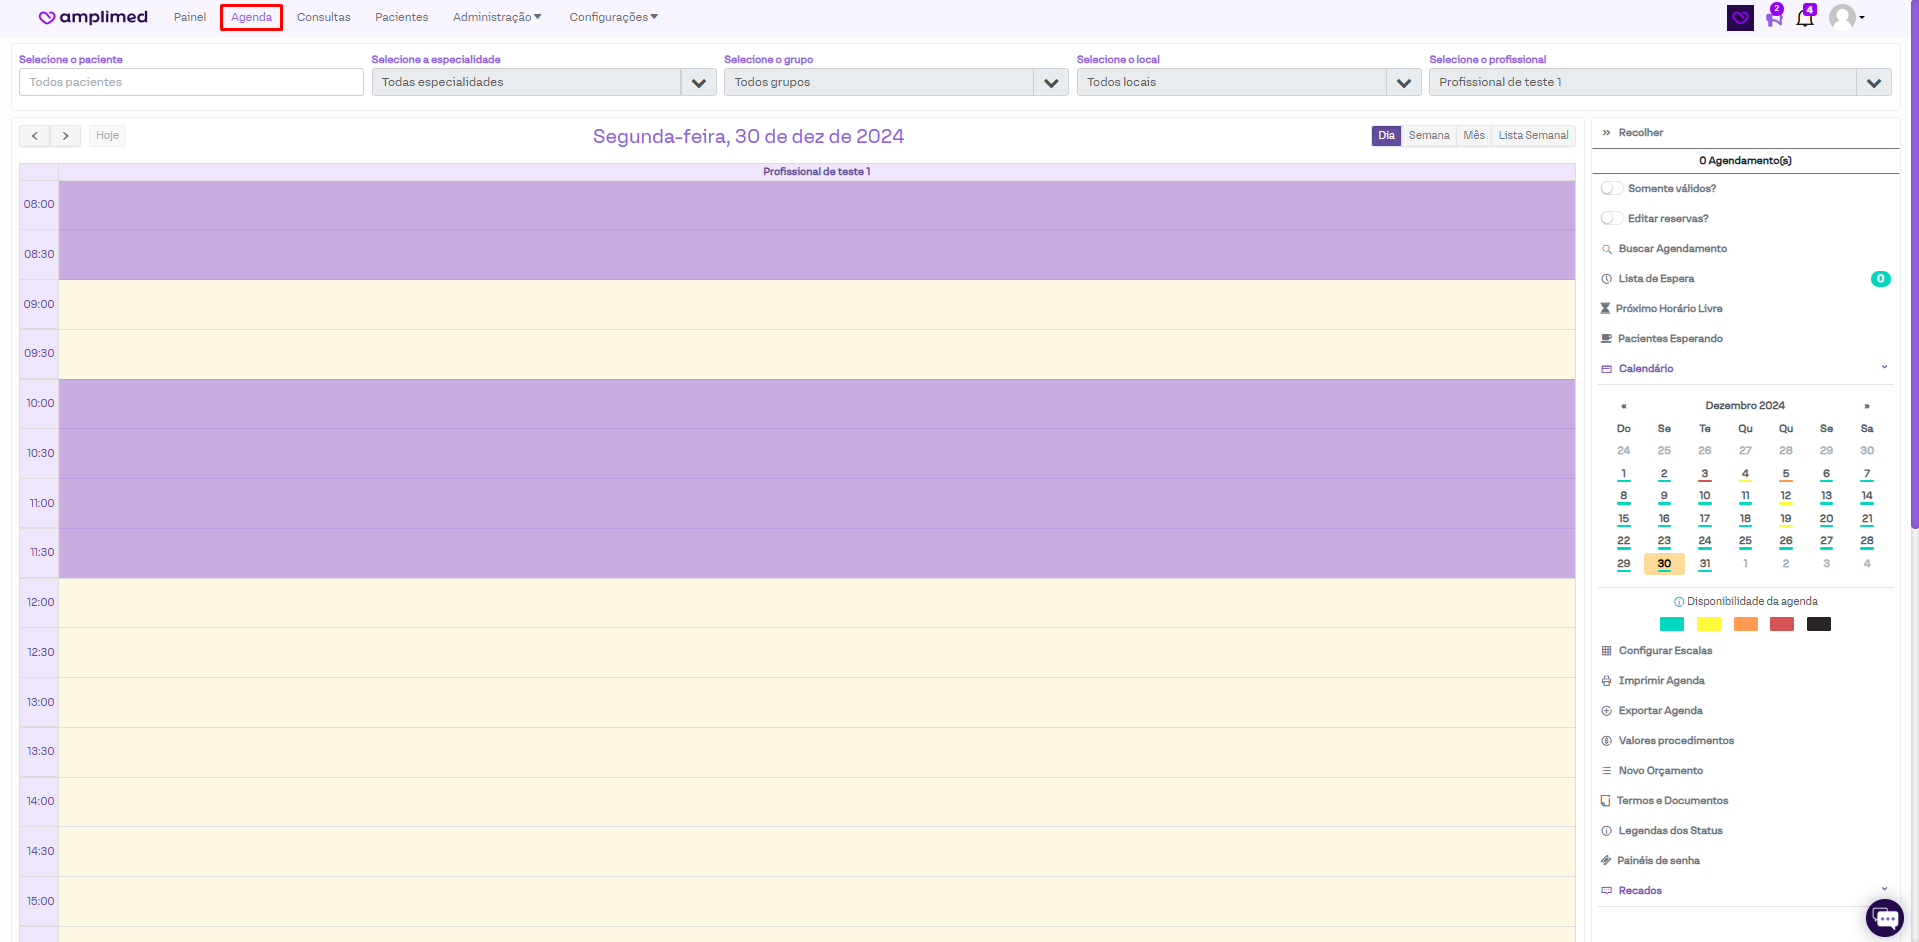Open the Administração menu dropdown
The image size is (1919, 942).
[x=496, y=17]
